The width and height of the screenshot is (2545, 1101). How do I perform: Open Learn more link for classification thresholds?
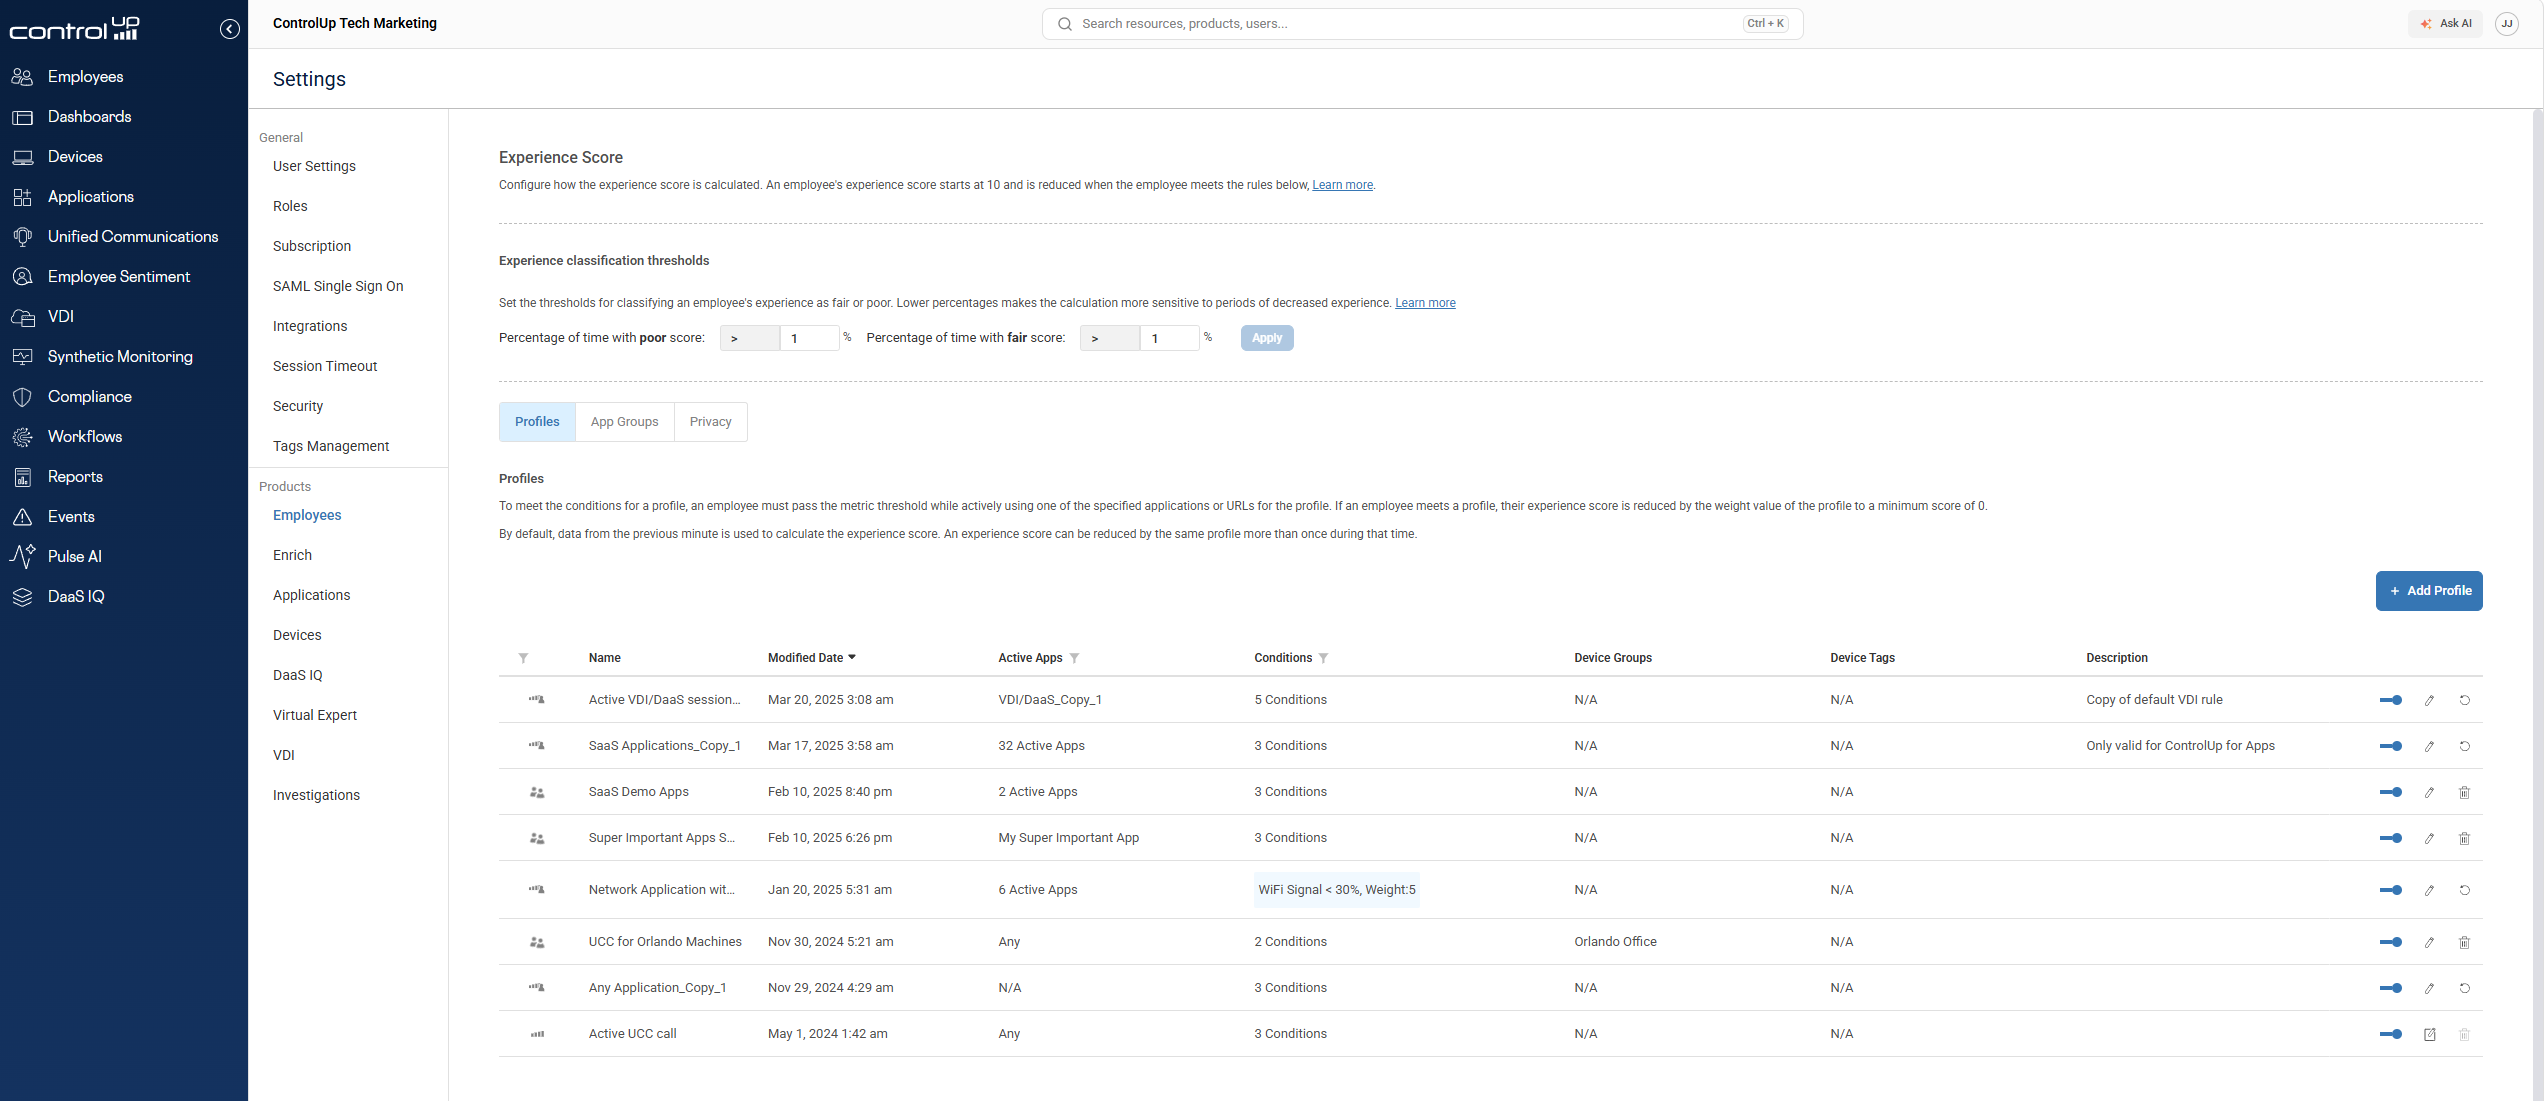[1425, 303]
